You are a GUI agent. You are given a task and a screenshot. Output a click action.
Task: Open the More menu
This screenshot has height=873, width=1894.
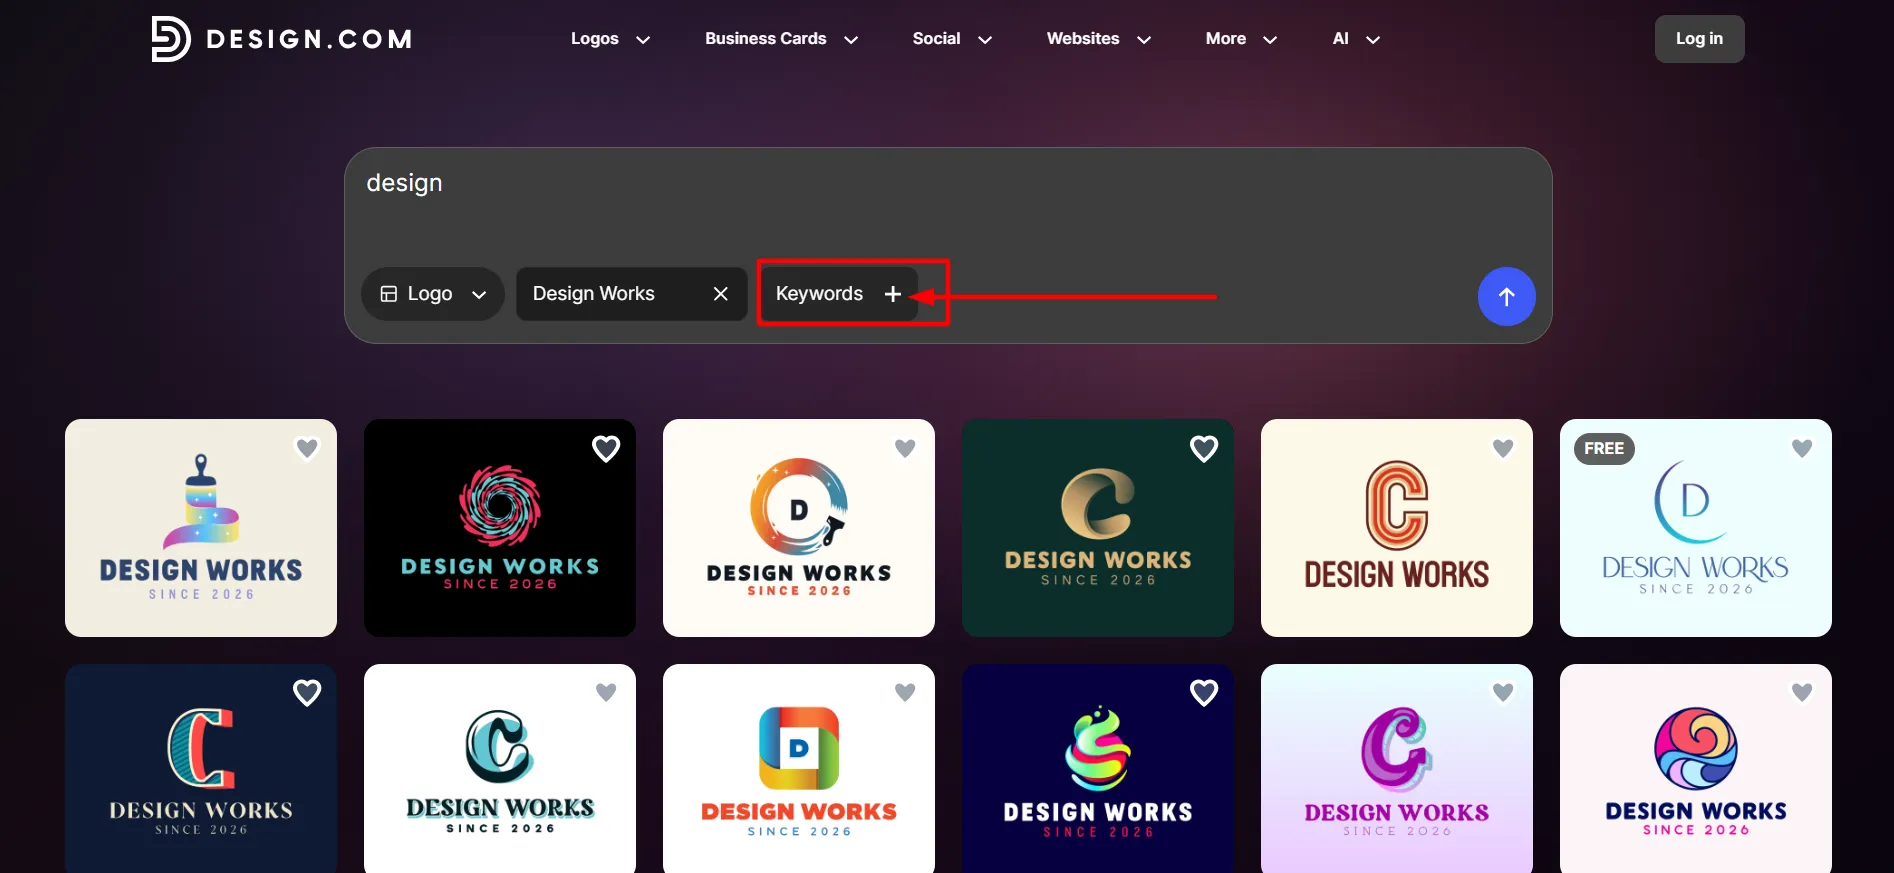point(1241,39)
